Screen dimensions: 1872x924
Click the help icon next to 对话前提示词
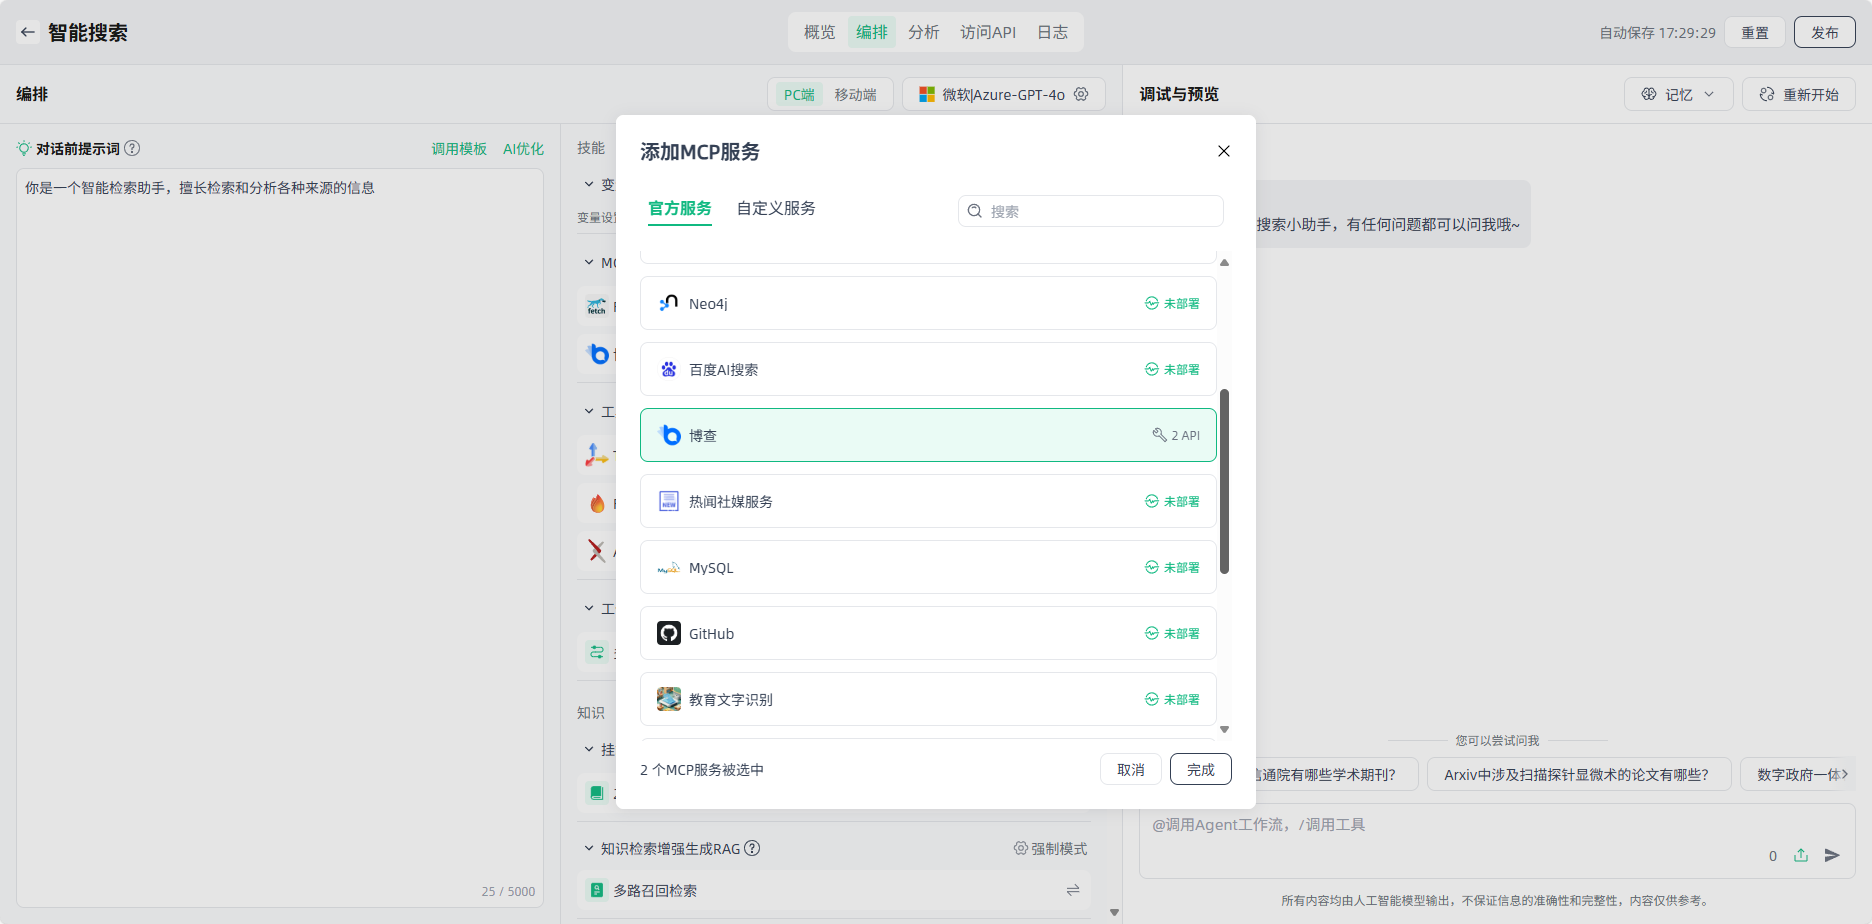132,148
